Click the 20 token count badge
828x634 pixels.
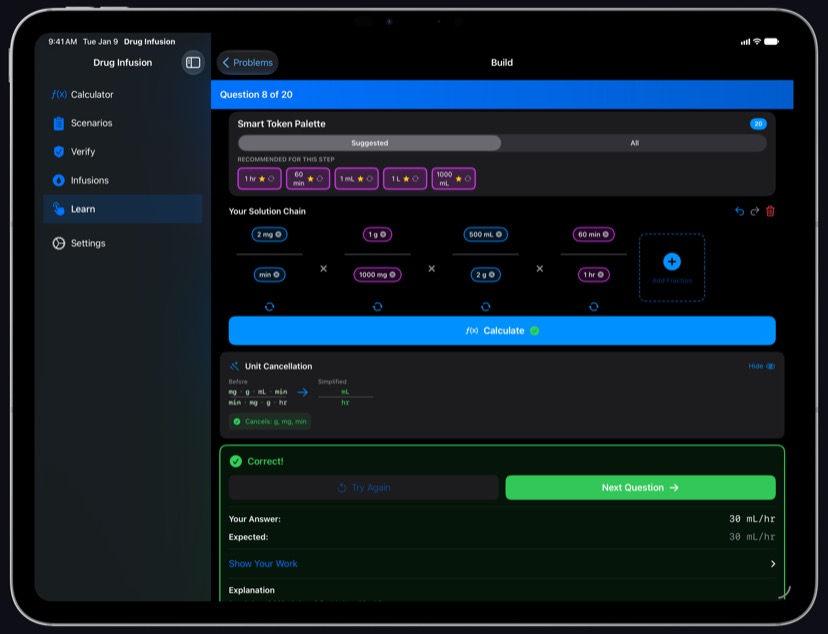tap(758, 124)
